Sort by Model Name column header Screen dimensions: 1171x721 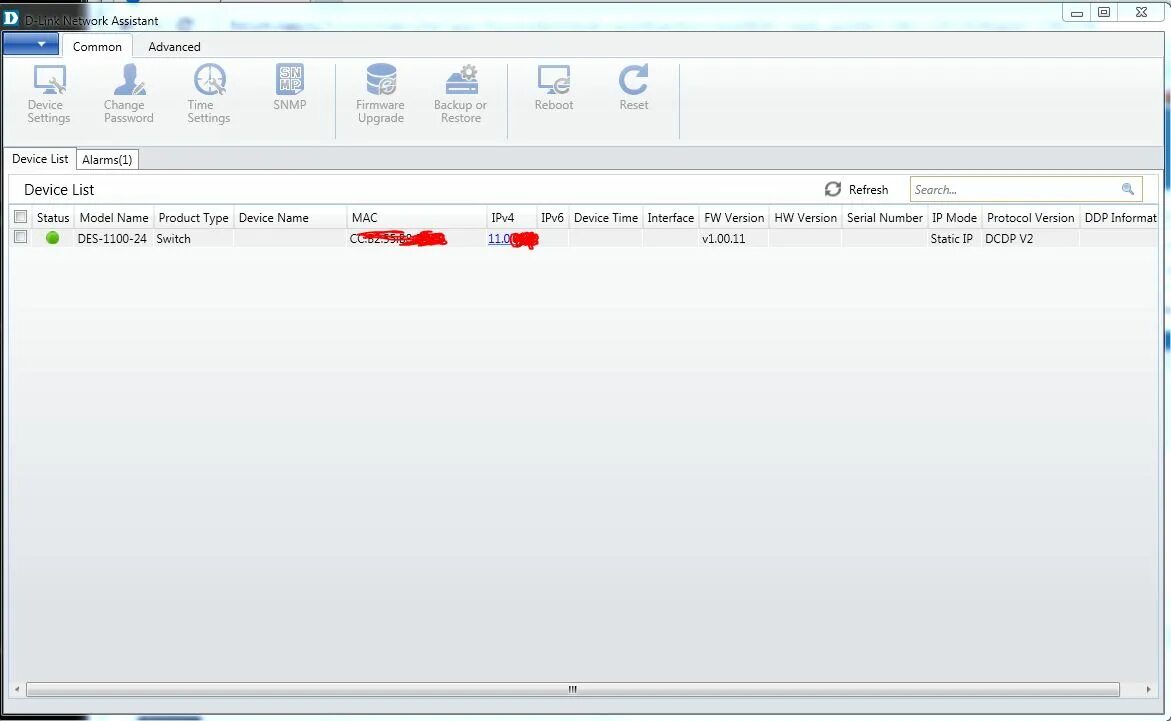(114, 217)
